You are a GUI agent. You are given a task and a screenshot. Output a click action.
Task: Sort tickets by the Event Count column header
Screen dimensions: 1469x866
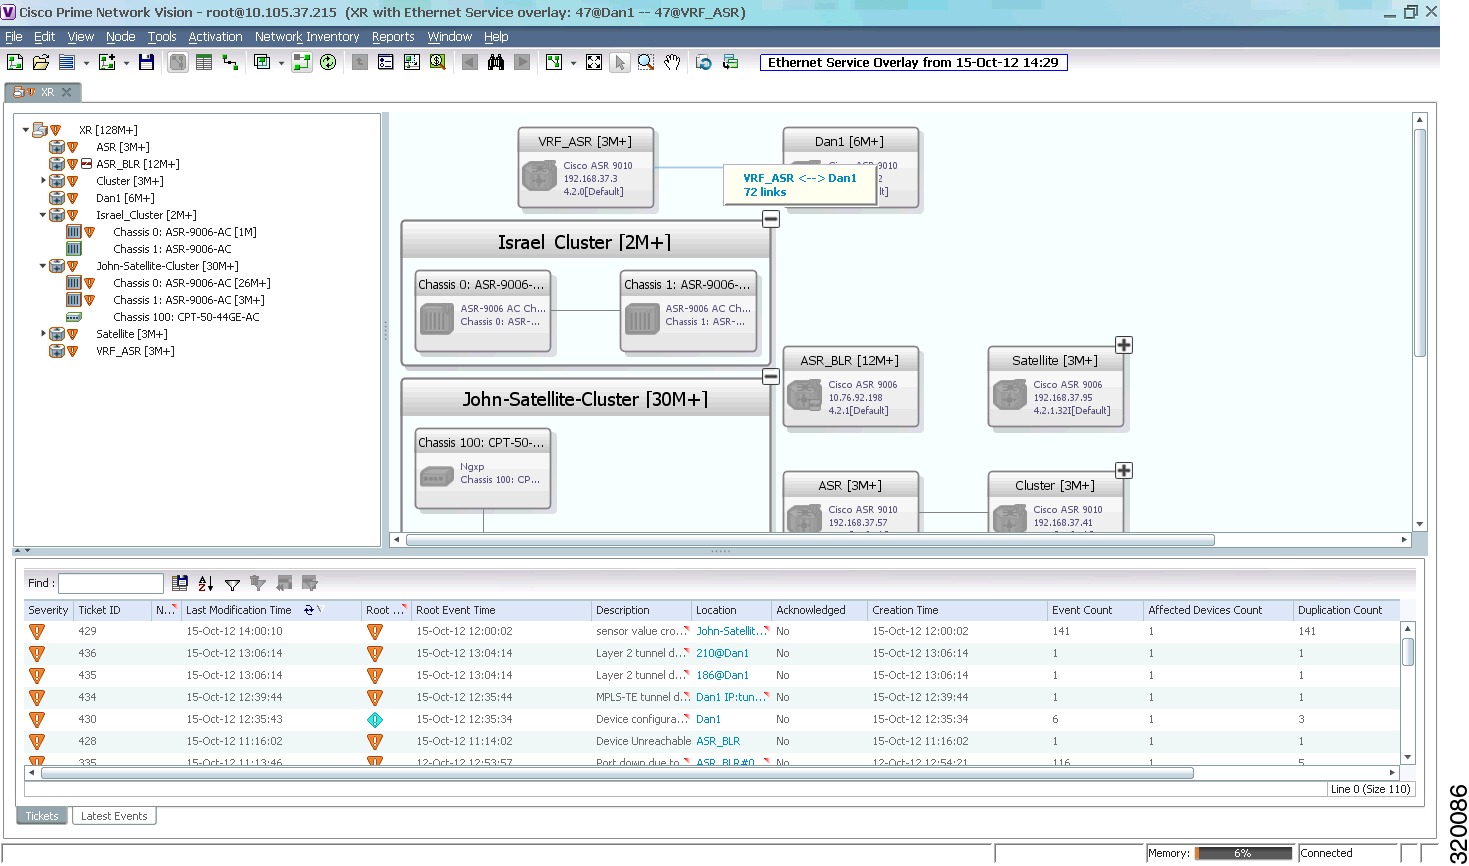click(x=1093, y=610)
